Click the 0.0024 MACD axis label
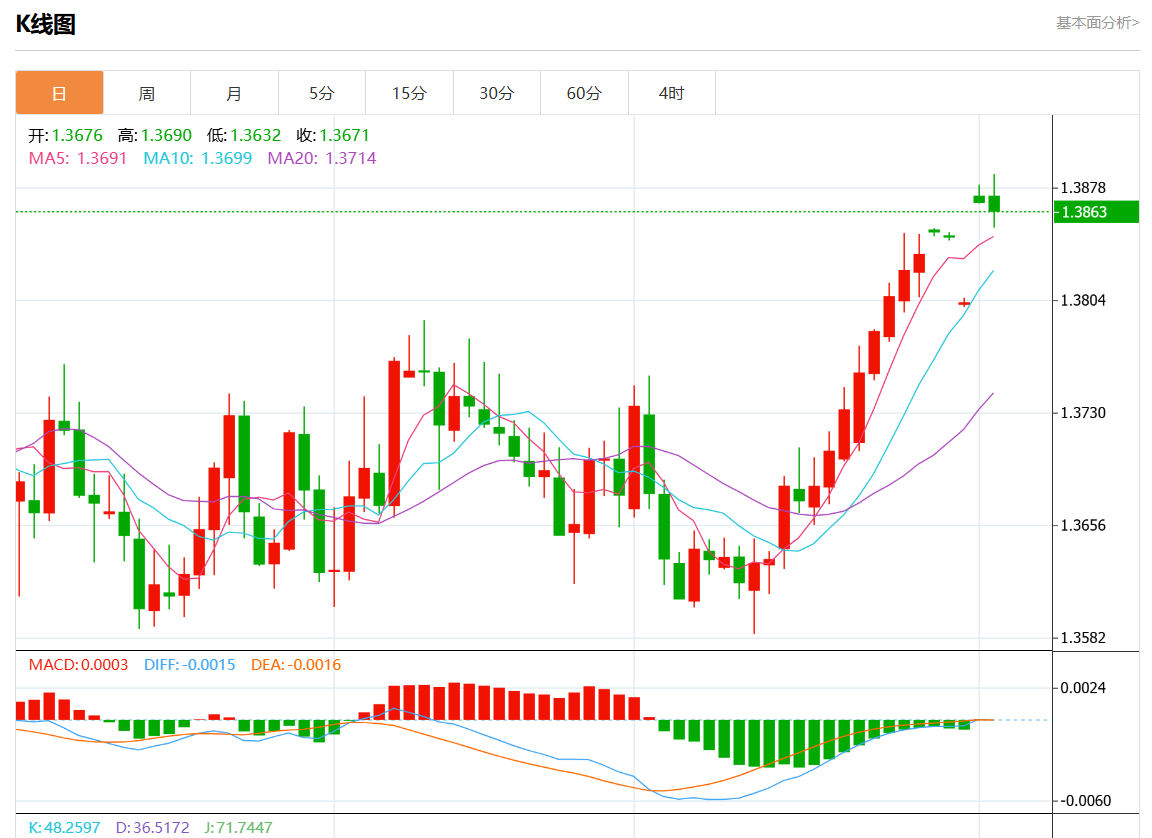The height and width of the screenshot is (838, 1152). pos(1083,688)
